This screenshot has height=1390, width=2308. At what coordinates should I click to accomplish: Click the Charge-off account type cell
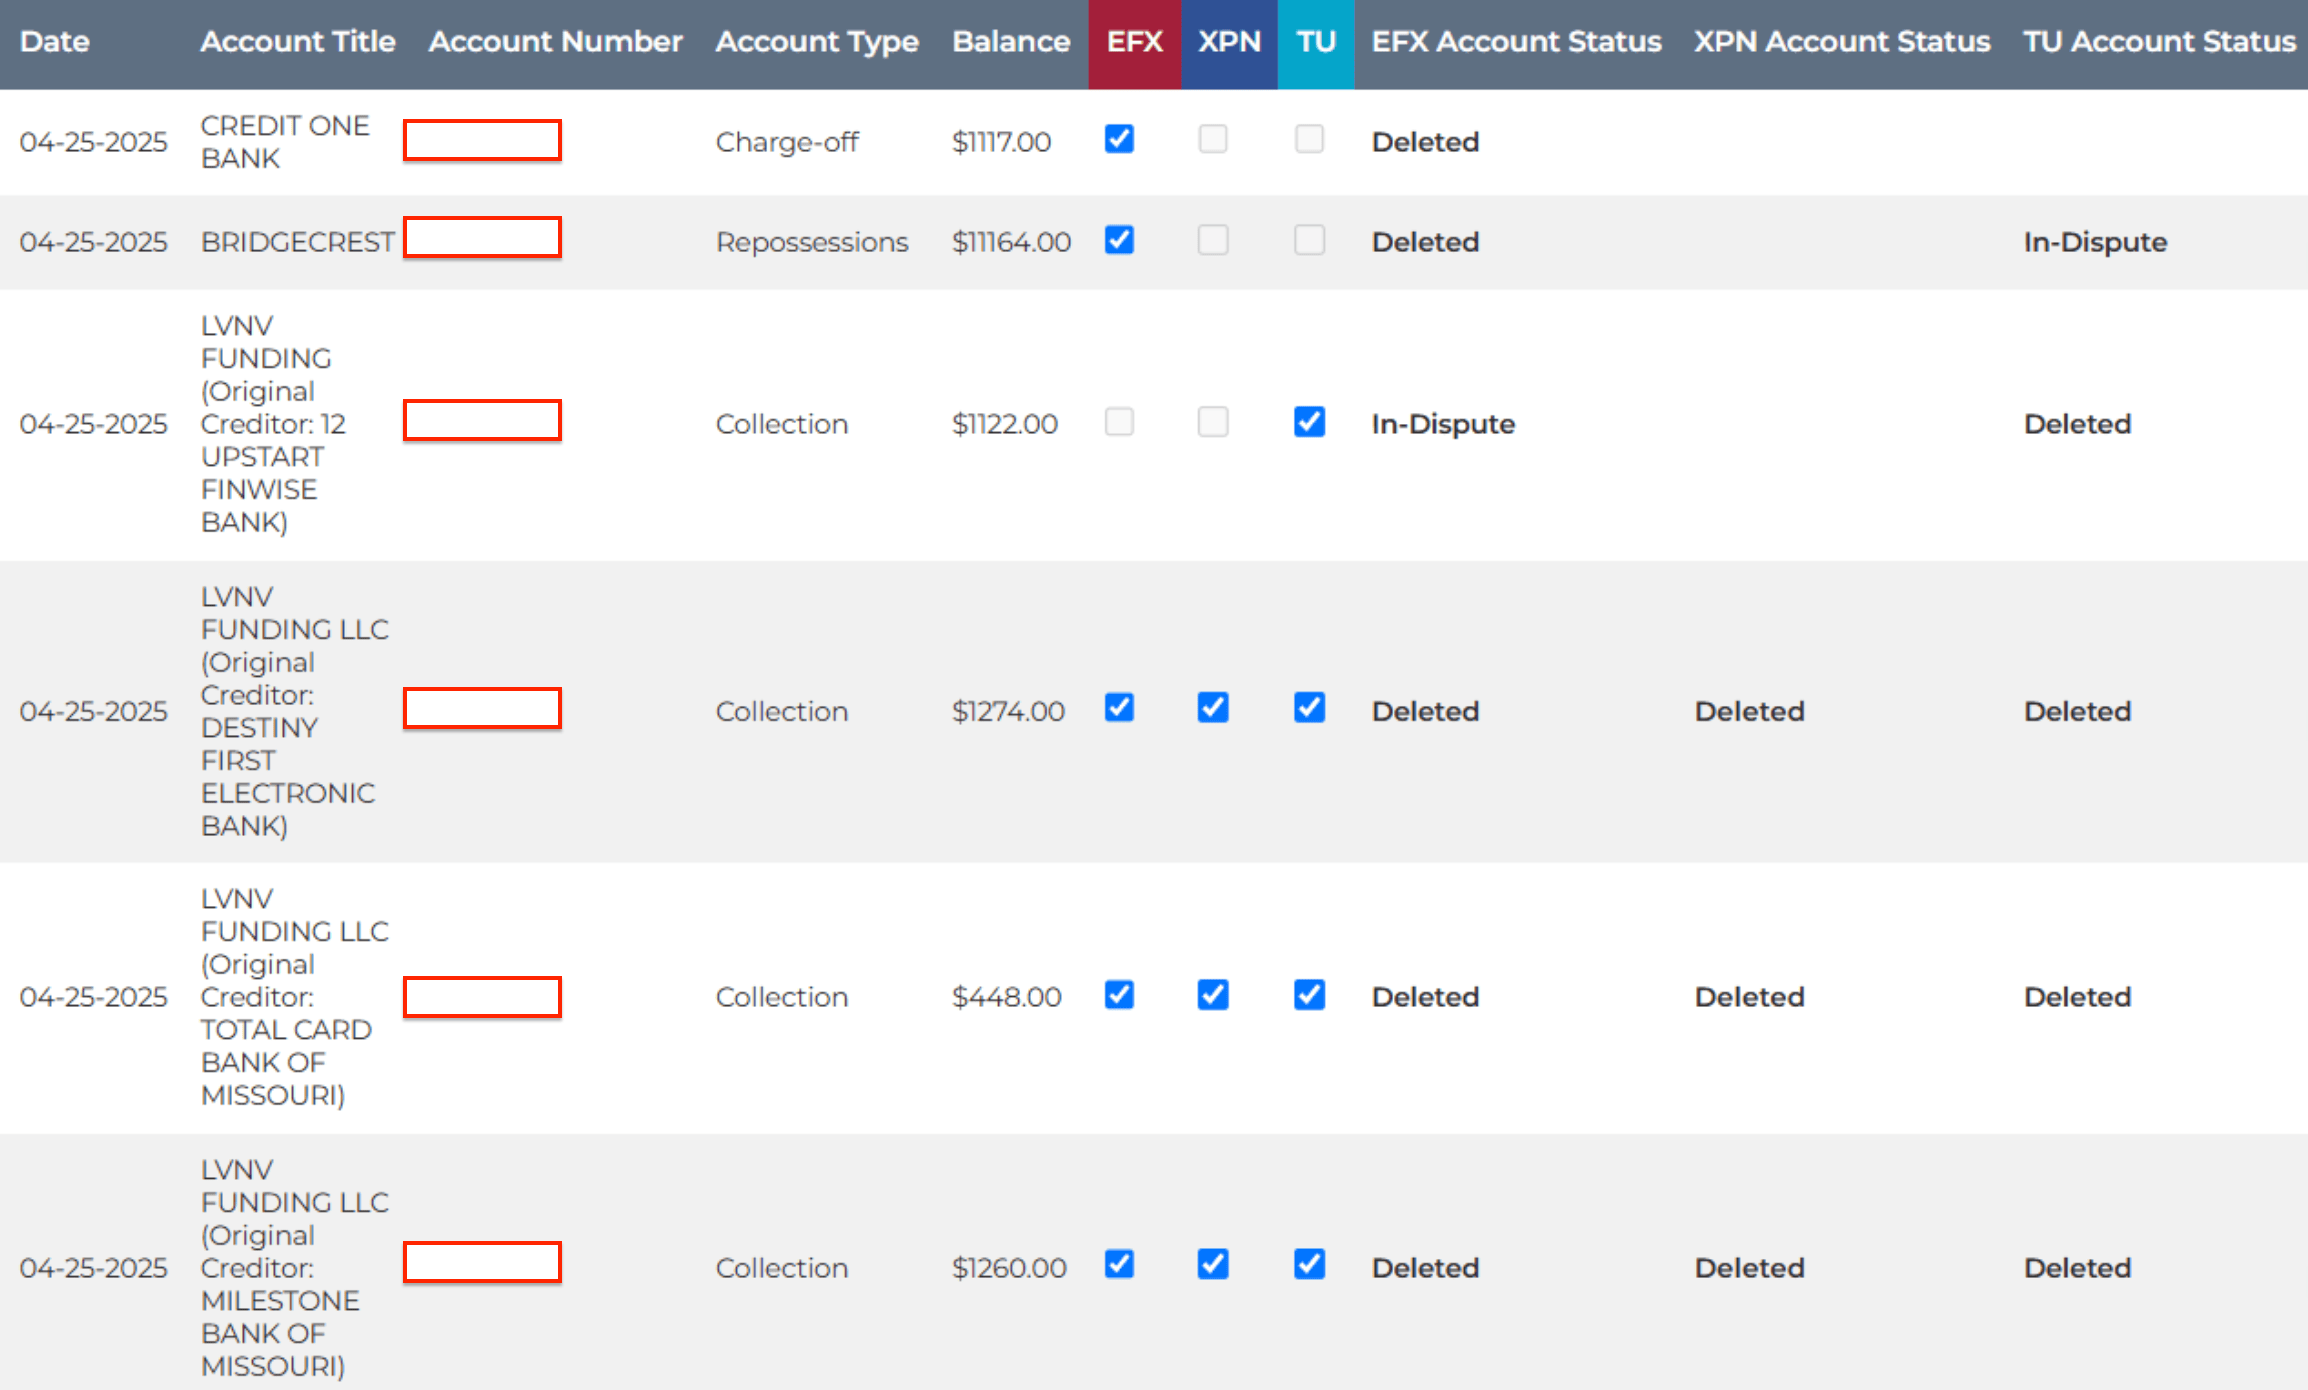(x=787, y=142)
